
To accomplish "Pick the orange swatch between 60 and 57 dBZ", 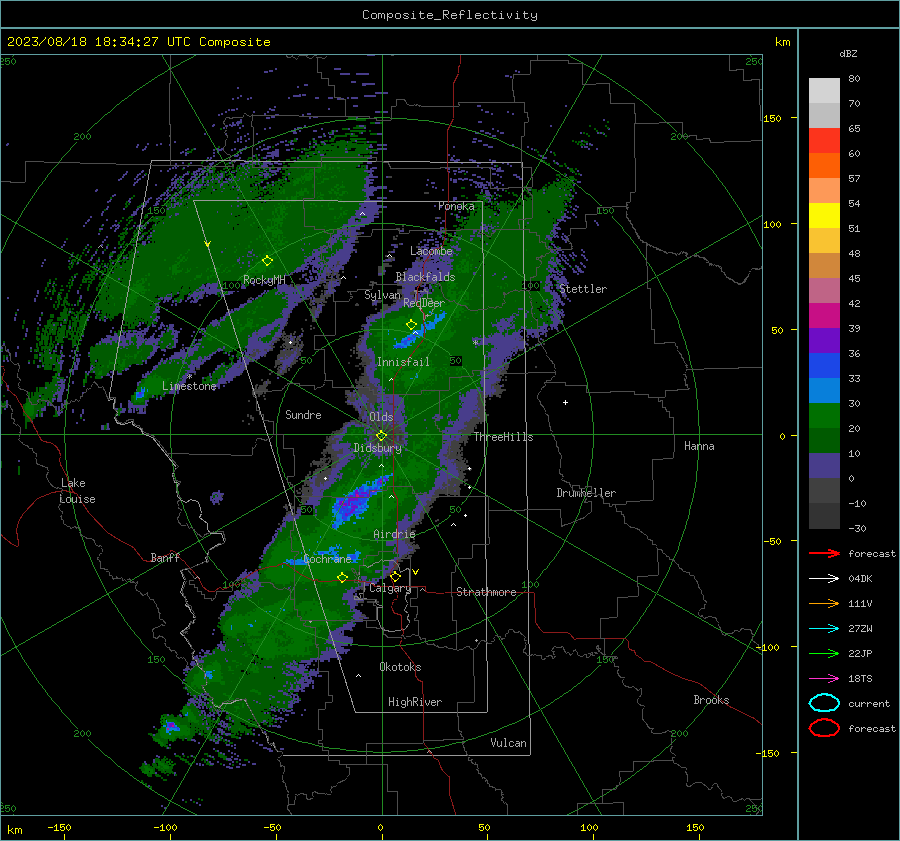I will 824,166.
